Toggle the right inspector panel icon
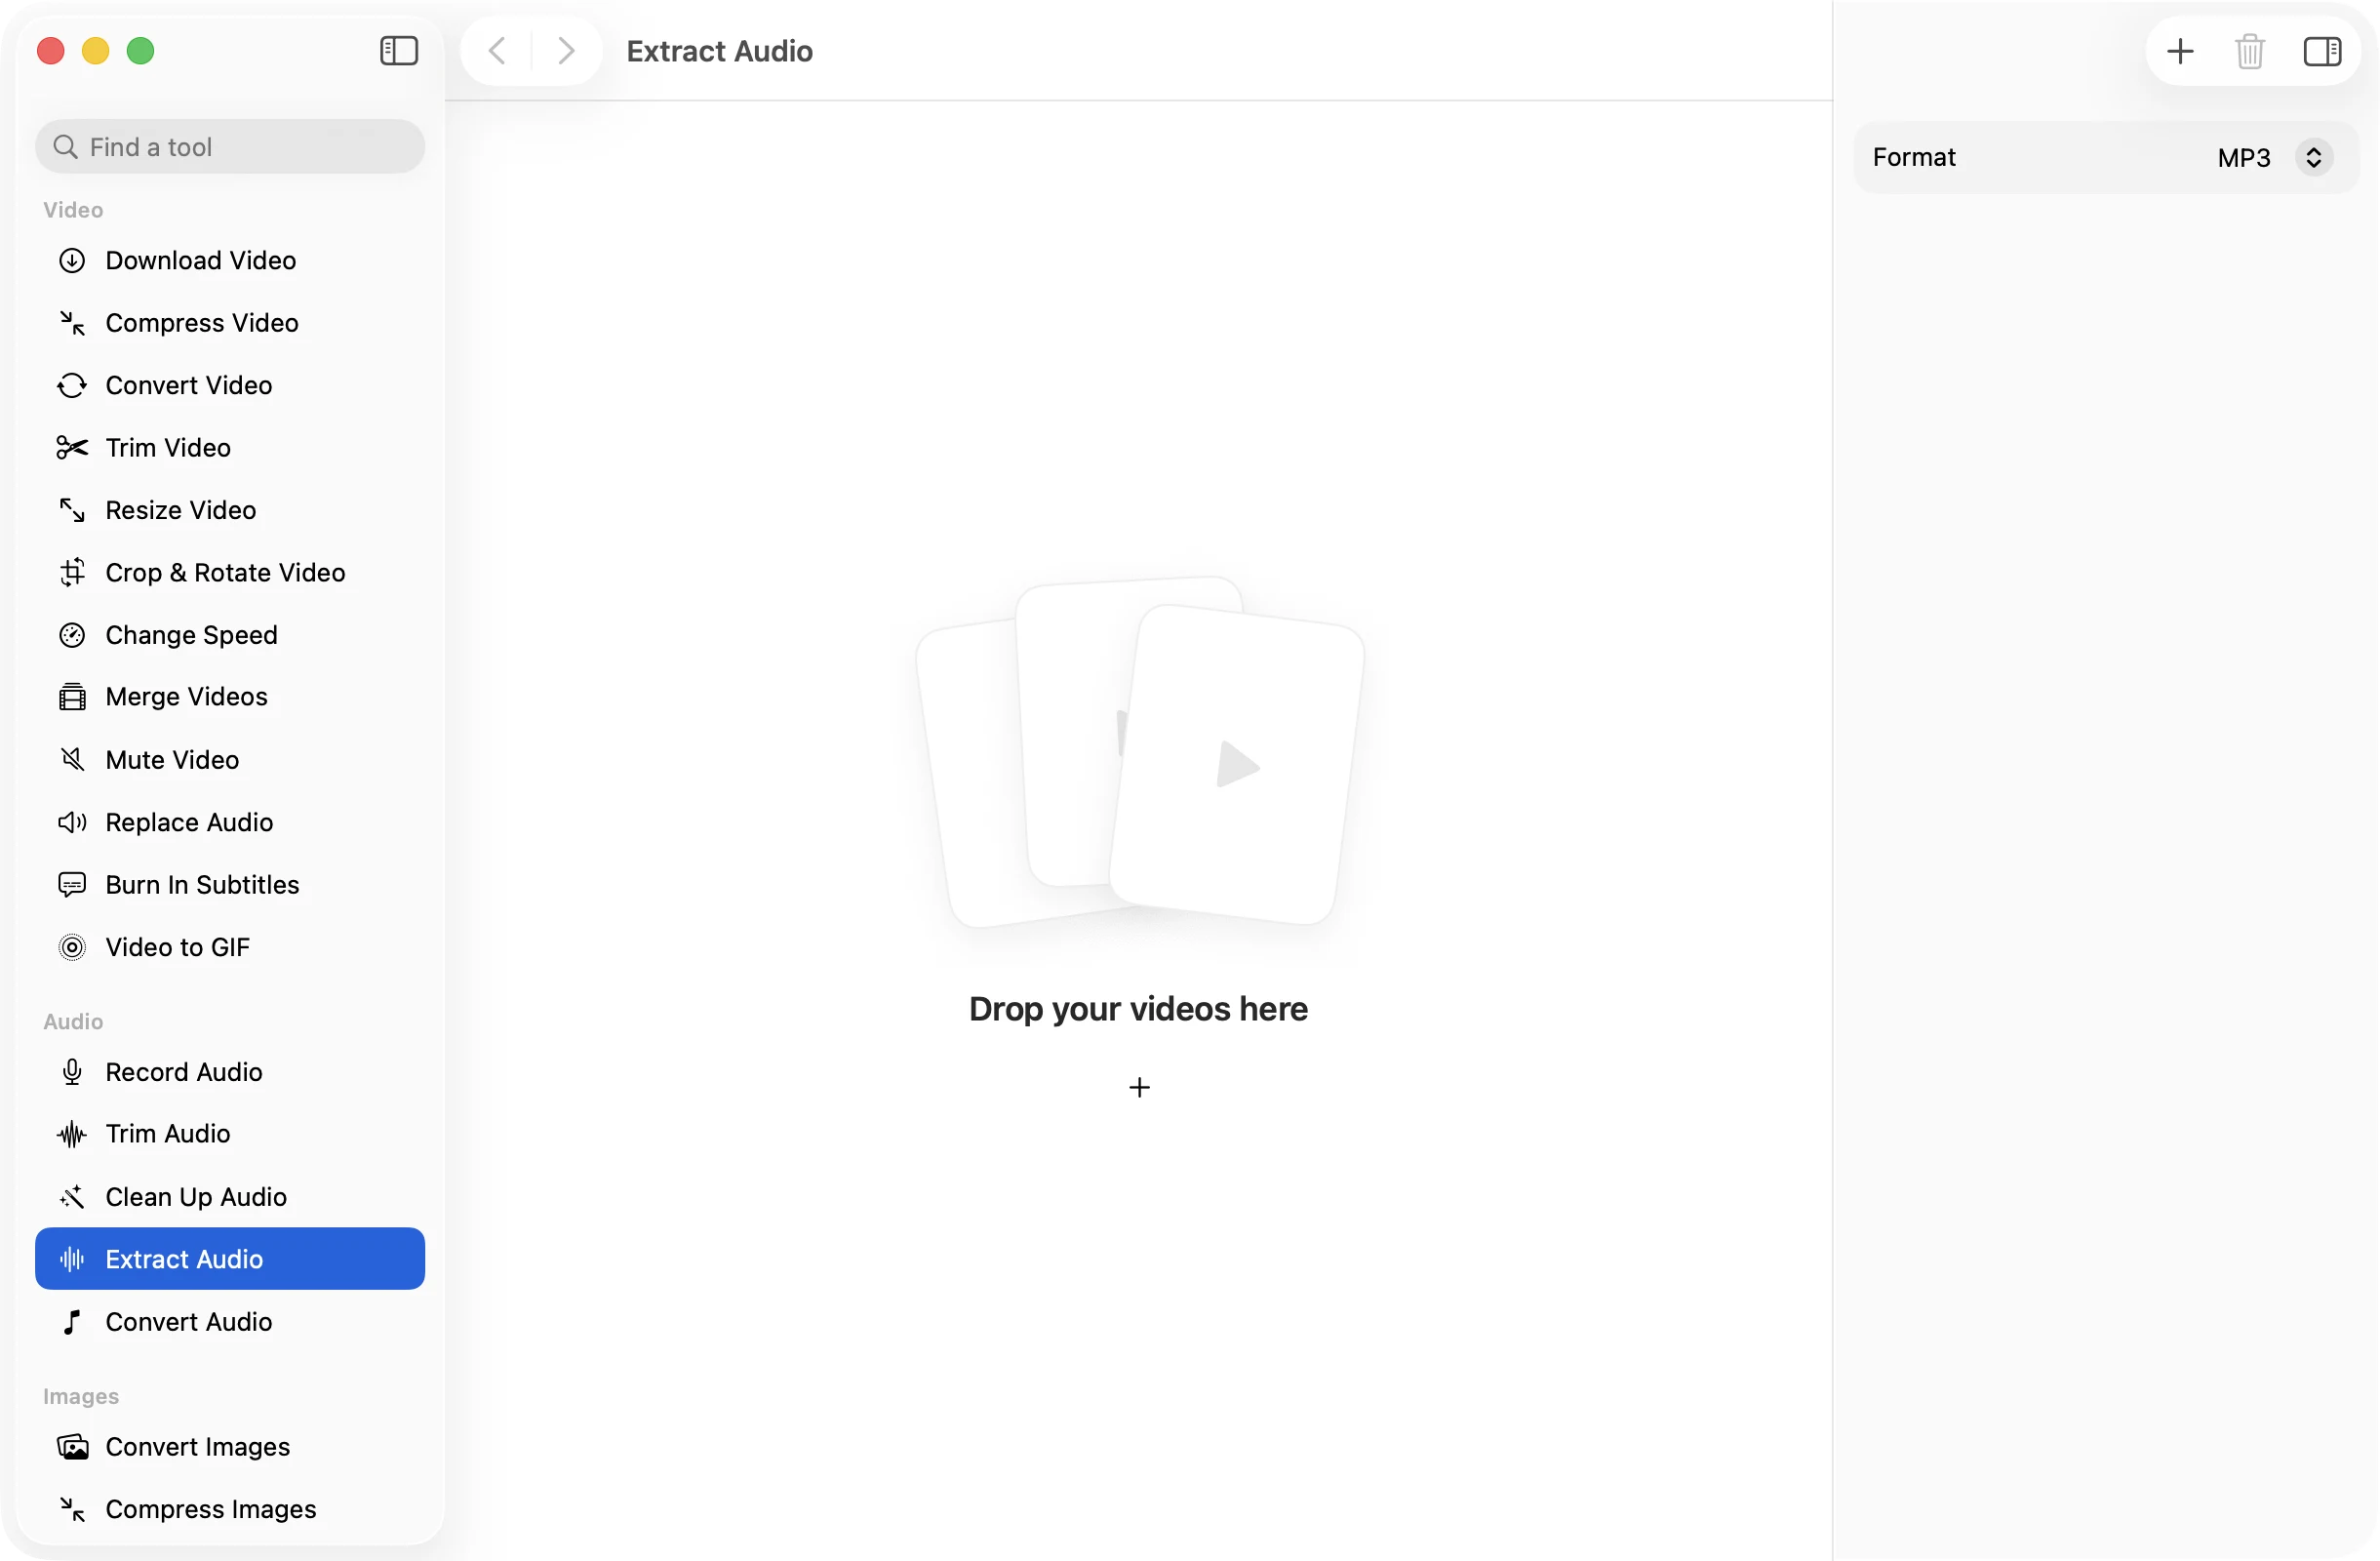This screenshot has height=1561, width=2380. pyautogui.click(x=2322, y=50)
